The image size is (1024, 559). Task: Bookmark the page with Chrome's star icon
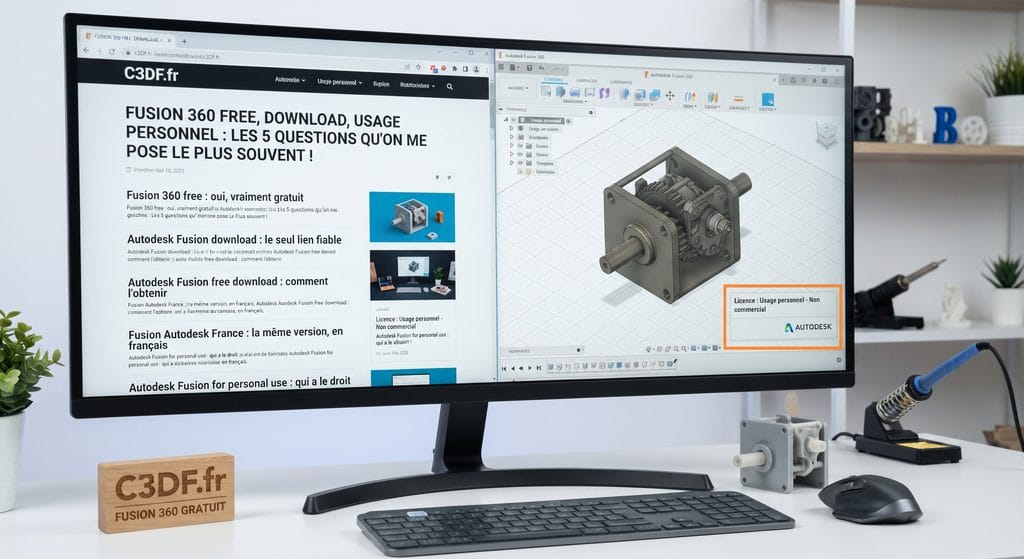coord(419,67)
